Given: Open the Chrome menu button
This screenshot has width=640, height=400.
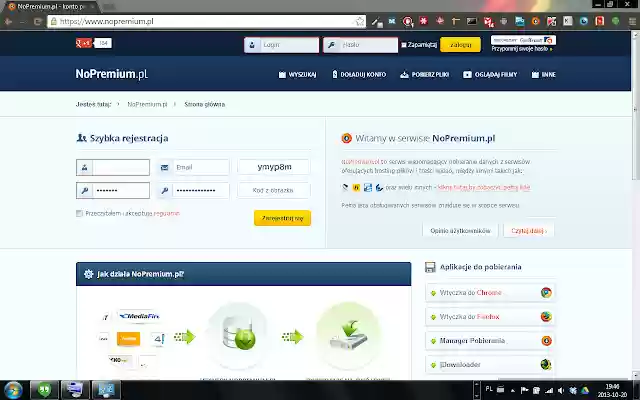Looking at the screenshot, I should 632,21.
